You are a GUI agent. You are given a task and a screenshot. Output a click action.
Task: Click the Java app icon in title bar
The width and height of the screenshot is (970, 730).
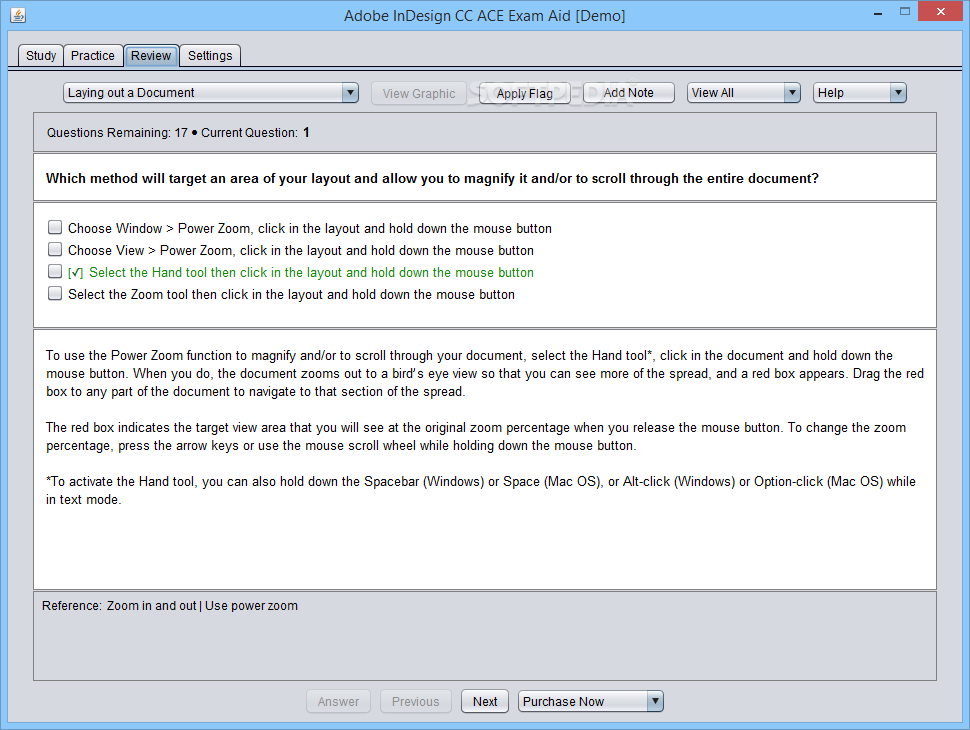pyautogui.click(x=18, y=15)
